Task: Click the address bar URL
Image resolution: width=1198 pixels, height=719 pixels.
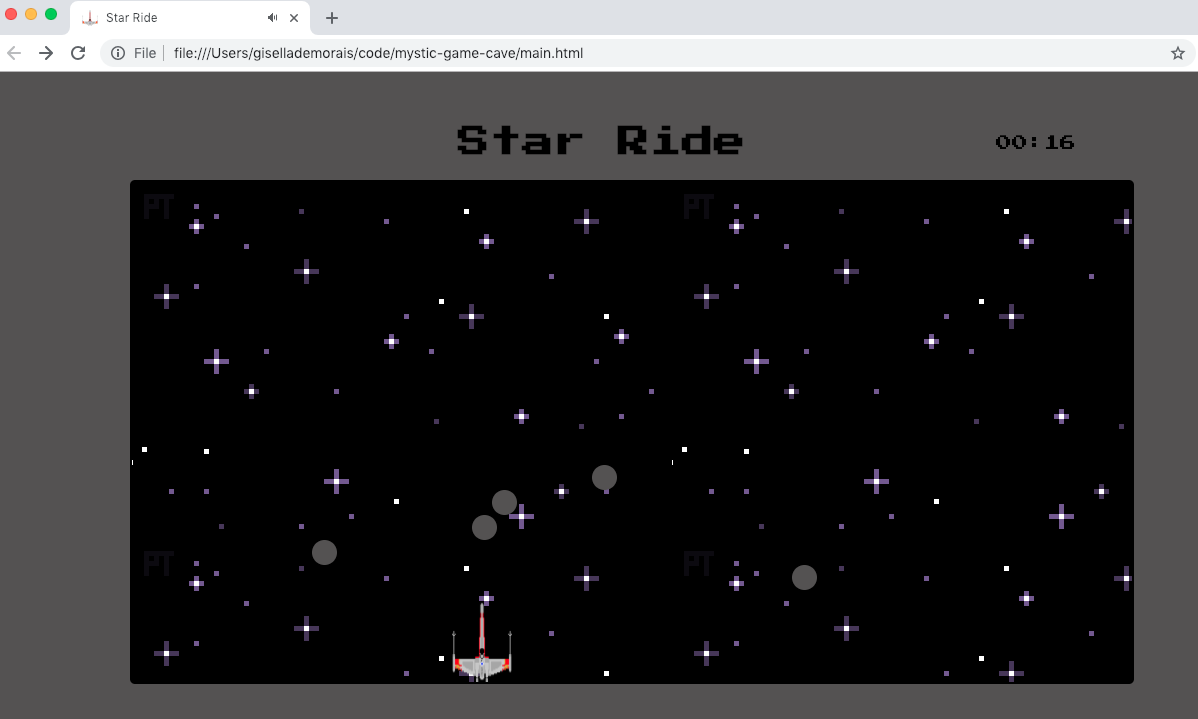Action: pos(378,53)
